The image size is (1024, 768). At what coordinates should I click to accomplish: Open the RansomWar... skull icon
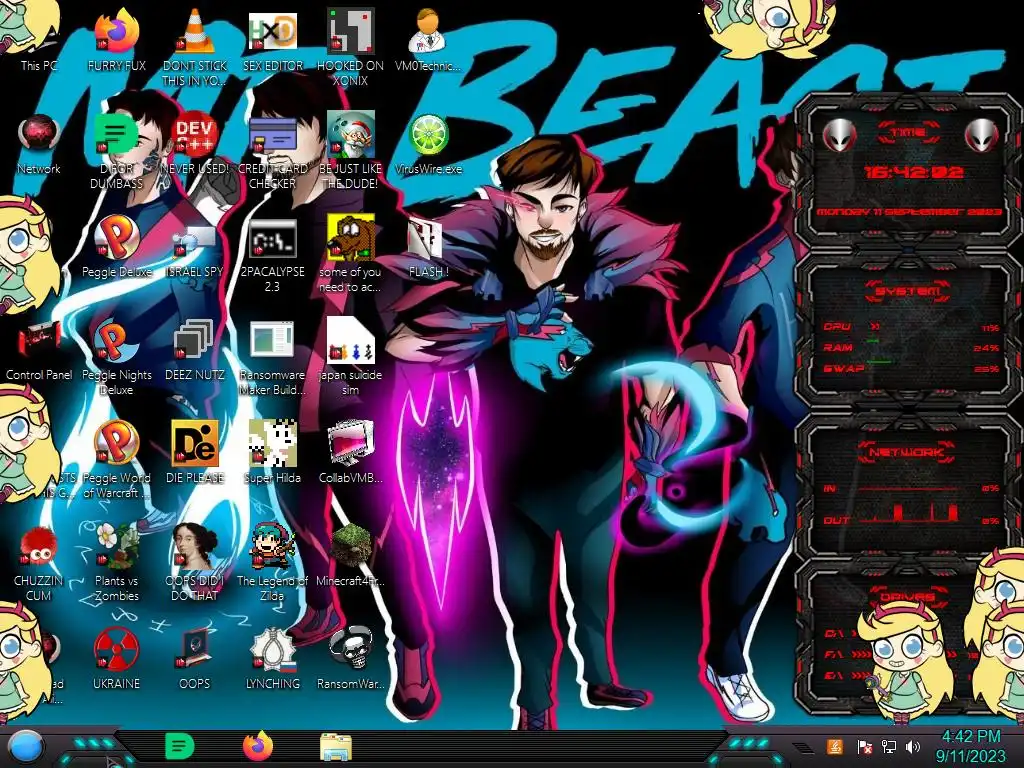(351, 658)
